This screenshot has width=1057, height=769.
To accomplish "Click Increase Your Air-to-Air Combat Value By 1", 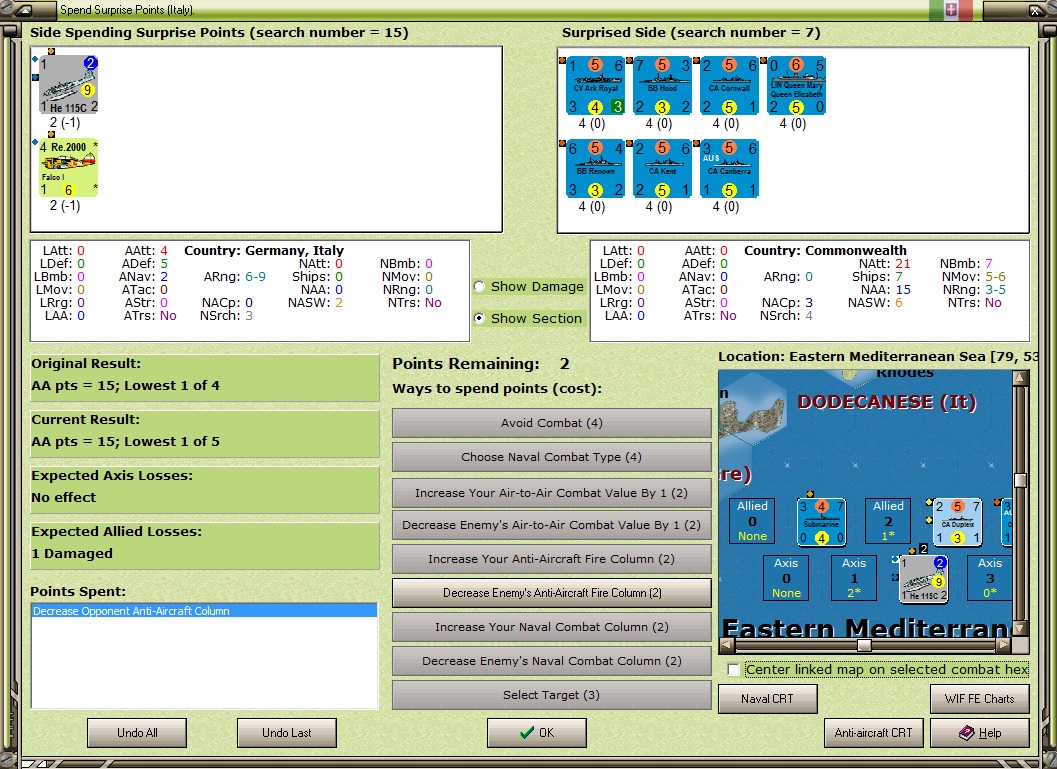I will [551, 493].
